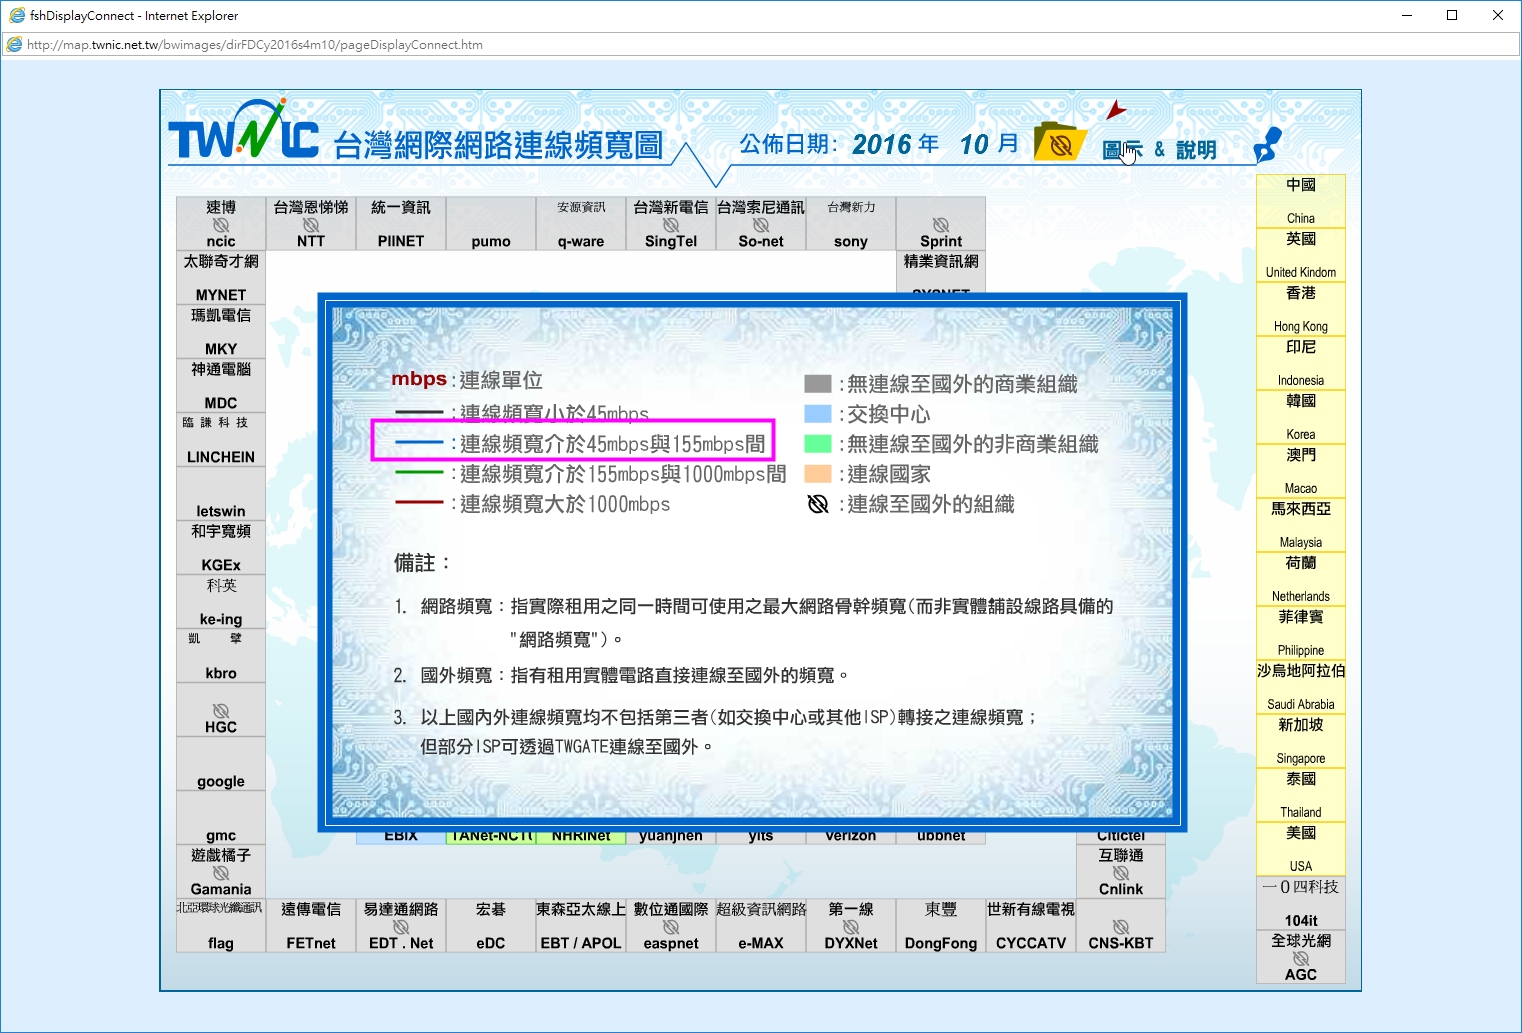
Task: Select the MDC provider cell
Action: coord(221,385)
